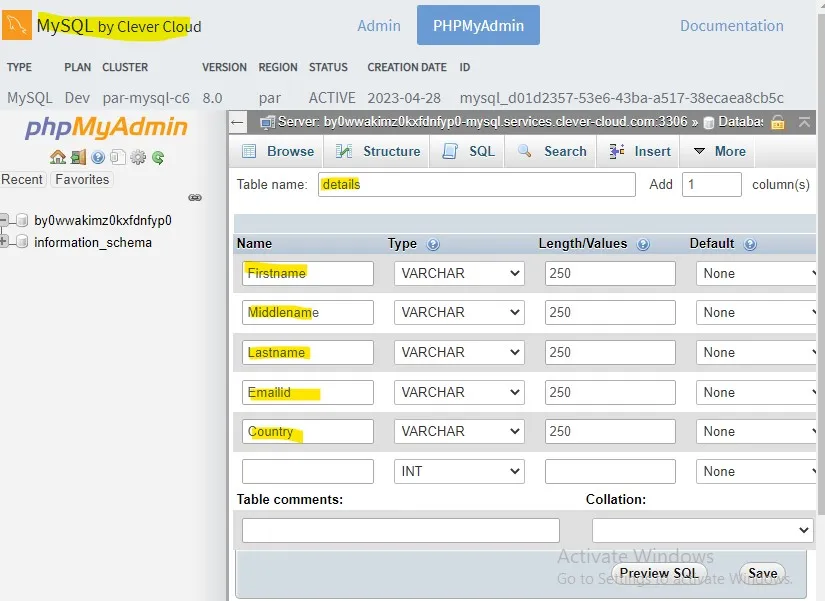Click the collapse-up icon at breadcrumb bar end

[x=804, y=122]
